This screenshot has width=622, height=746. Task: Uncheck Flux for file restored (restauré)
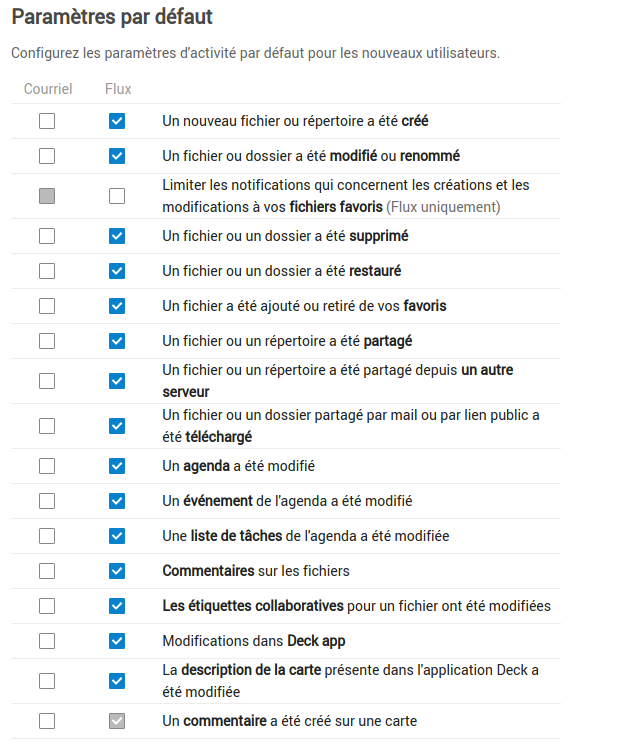[x=117, y=271]
